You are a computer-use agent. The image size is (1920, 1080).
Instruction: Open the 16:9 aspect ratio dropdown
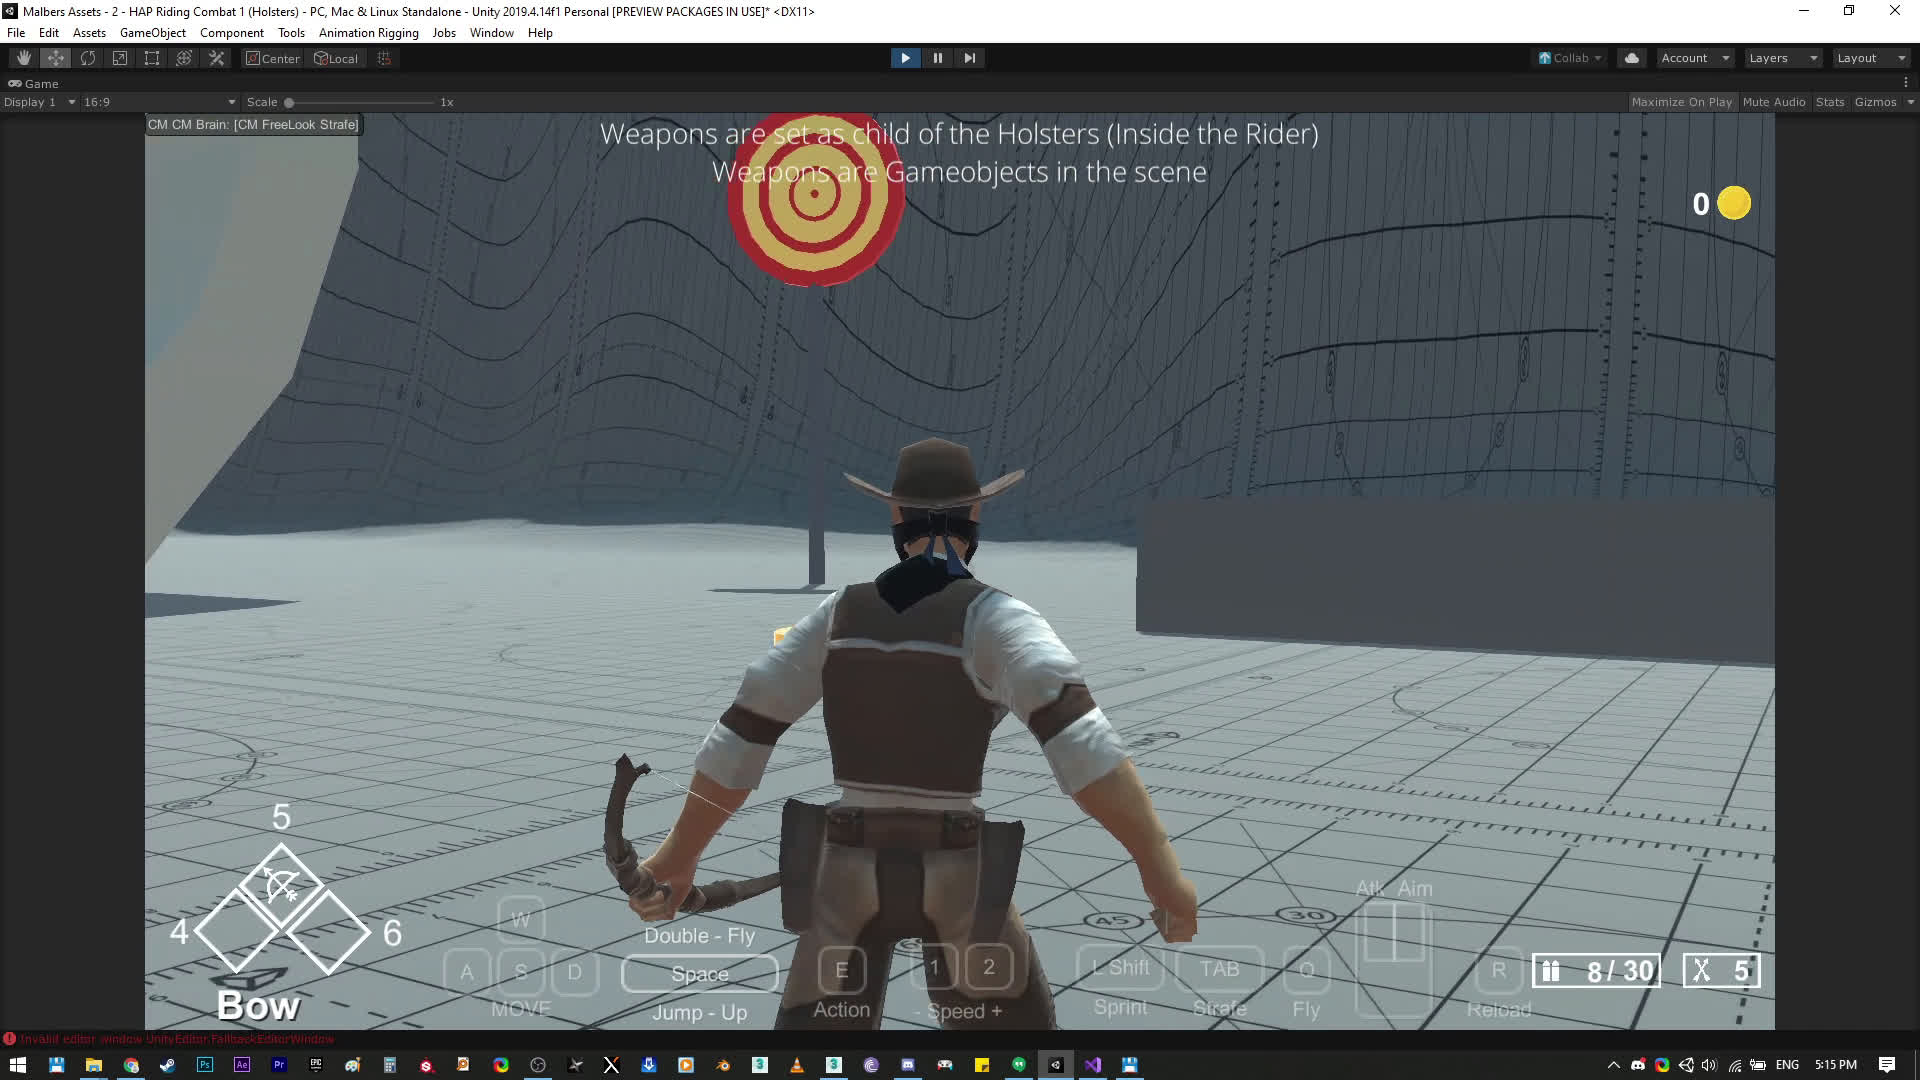click(159, 102)
